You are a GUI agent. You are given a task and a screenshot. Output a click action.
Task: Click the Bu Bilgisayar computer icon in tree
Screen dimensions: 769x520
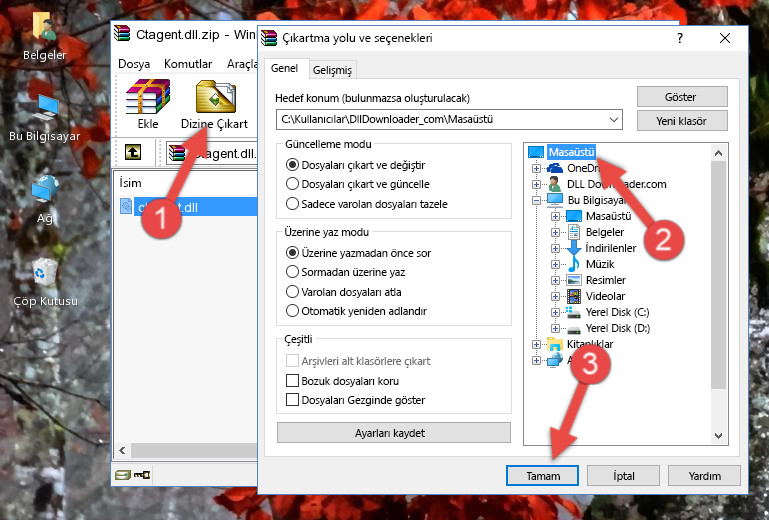point(555,200)
